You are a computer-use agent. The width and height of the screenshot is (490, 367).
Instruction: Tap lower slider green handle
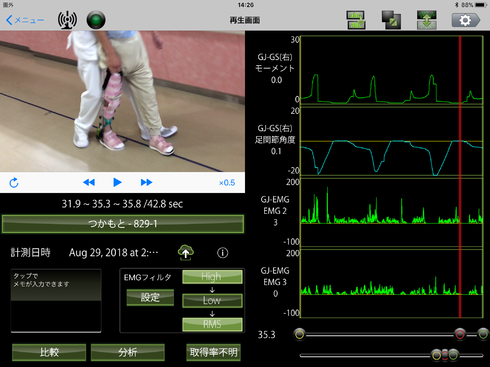[x=453, y=355]
